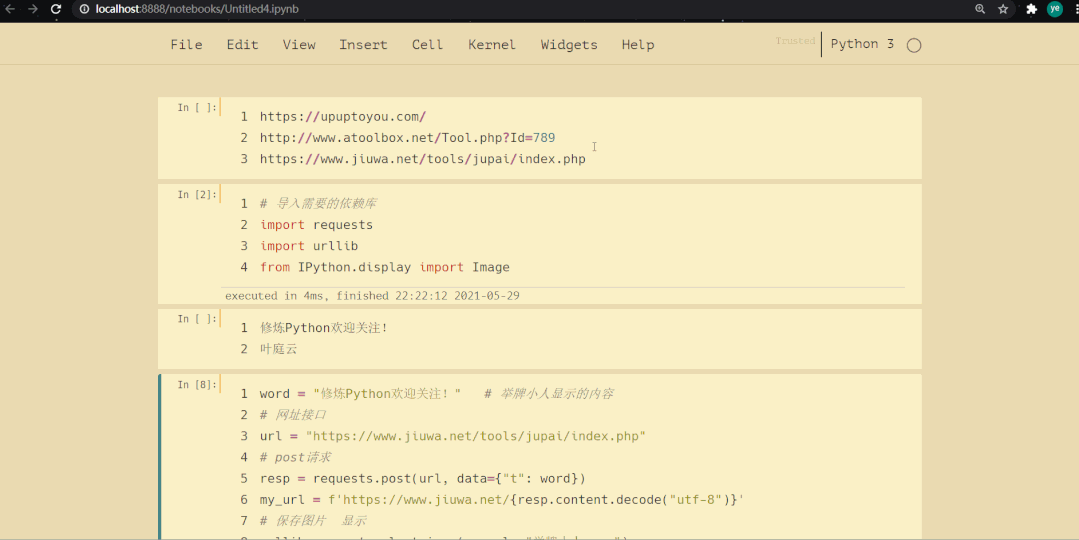Click the browser forward arrow
1079x540 pixels.
click(x=32, y=9)
